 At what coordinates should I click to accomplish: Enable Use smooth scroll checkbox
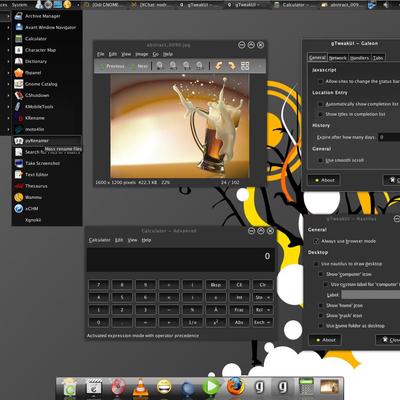321,160
